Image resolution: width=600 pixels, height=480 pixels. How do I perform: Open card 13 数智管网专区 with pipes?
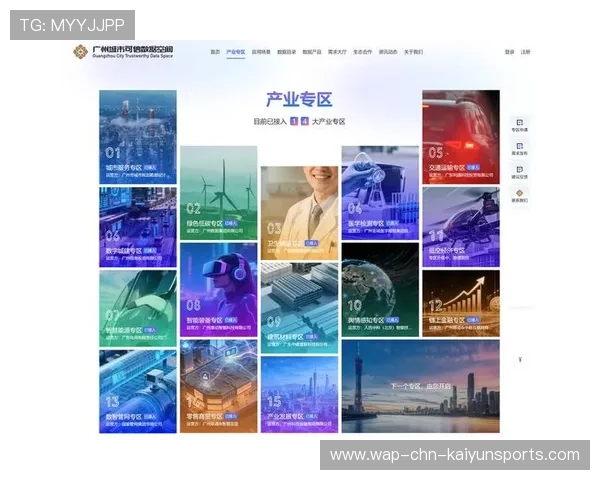138,391
